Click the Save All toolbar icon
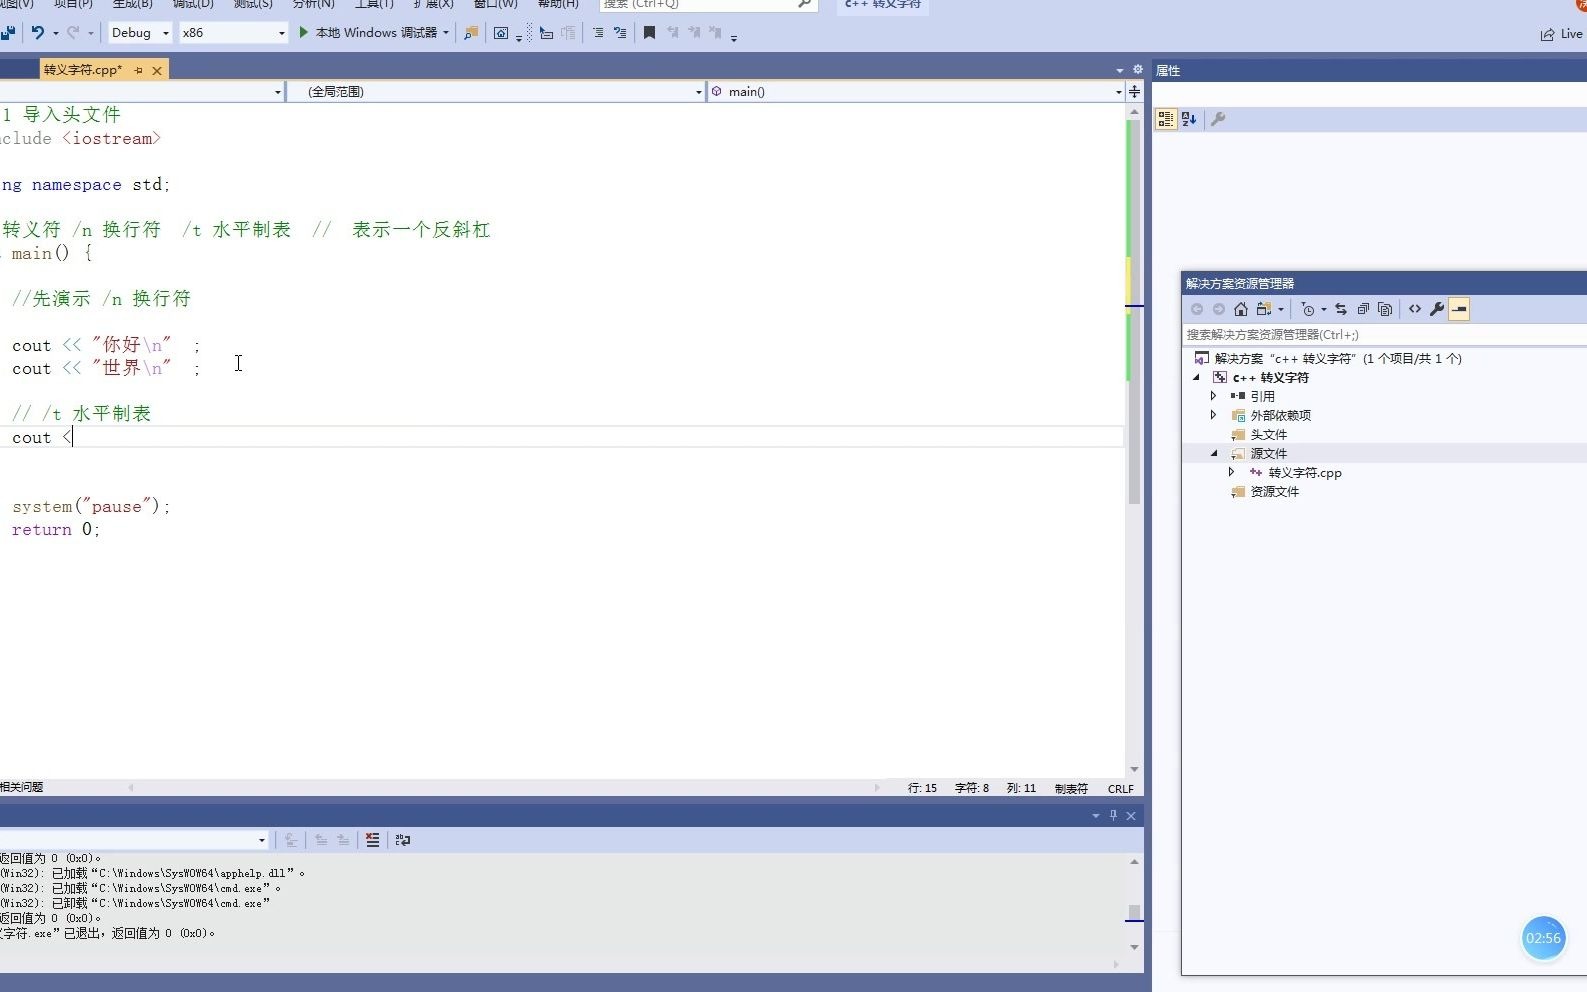This screenshot has width=1587, height=992. (x=7, y=33)
